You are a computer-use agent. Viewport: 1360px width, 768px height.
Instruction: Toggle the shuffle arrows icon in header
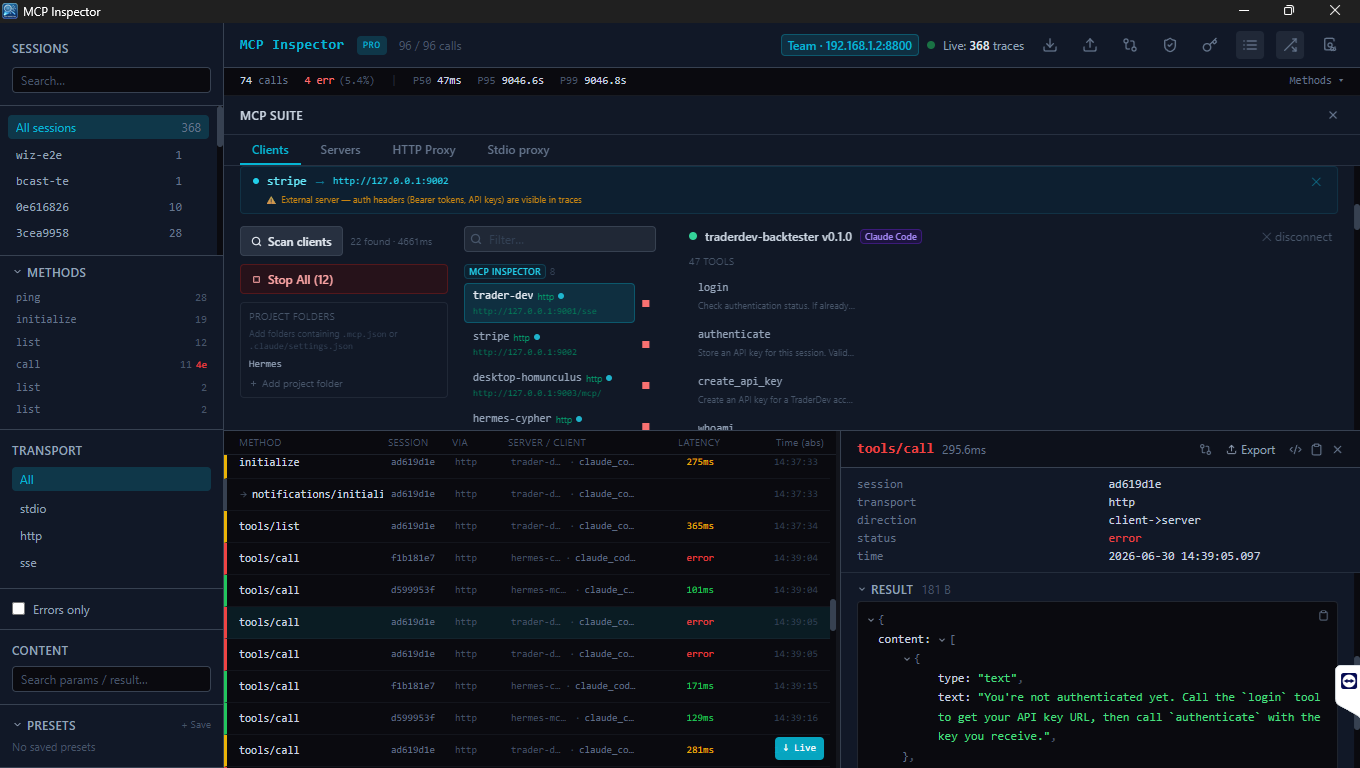pos(1290,45)
